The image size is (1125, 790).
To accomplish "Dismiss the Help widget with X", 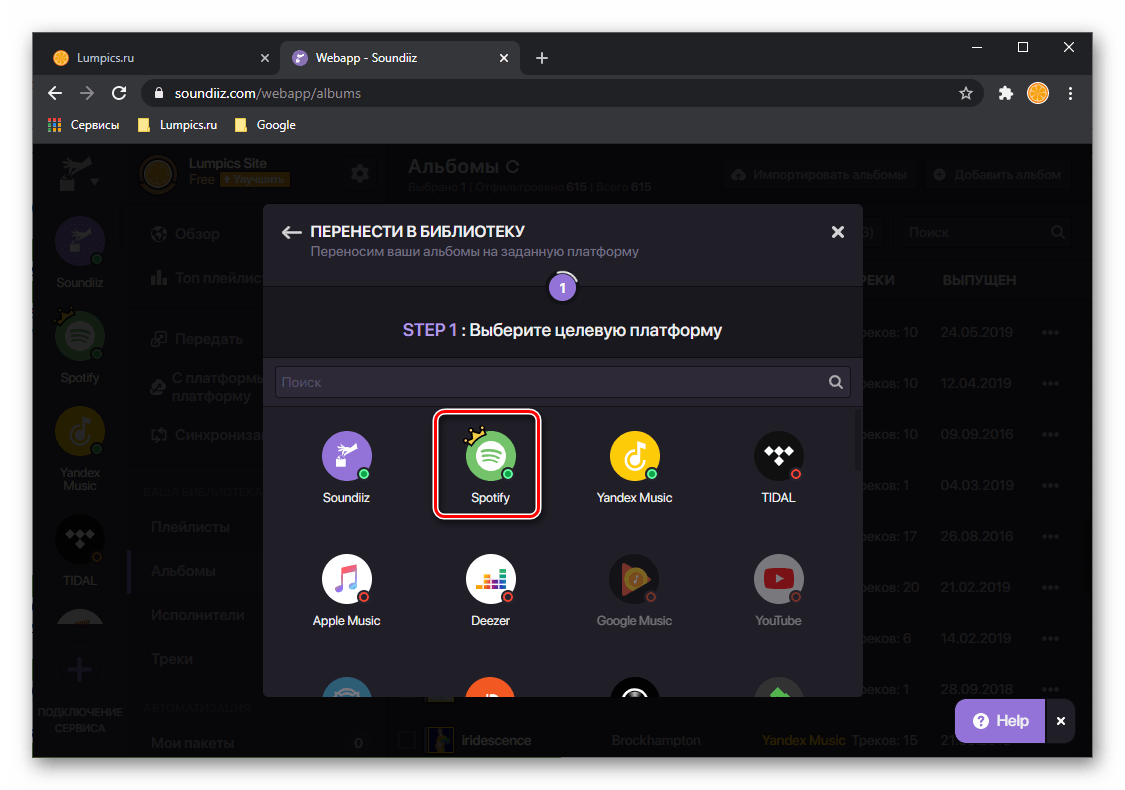I will 1061,720.
